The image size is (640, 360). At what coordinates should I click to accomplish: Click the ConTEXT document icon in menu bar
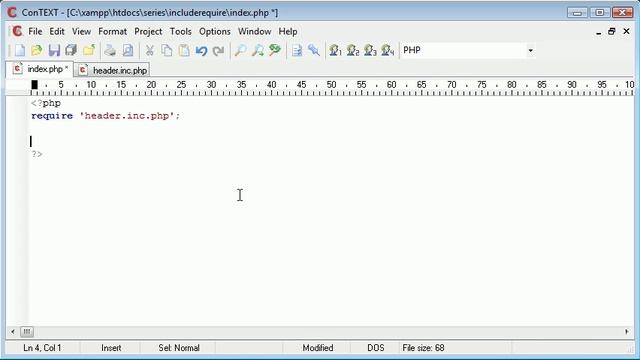17,31
